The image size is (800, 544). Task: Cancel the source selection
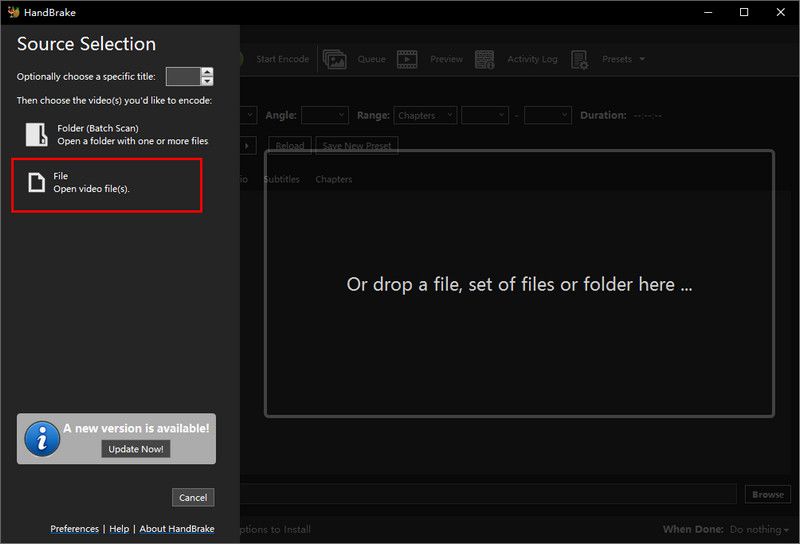tap(192, 498)
